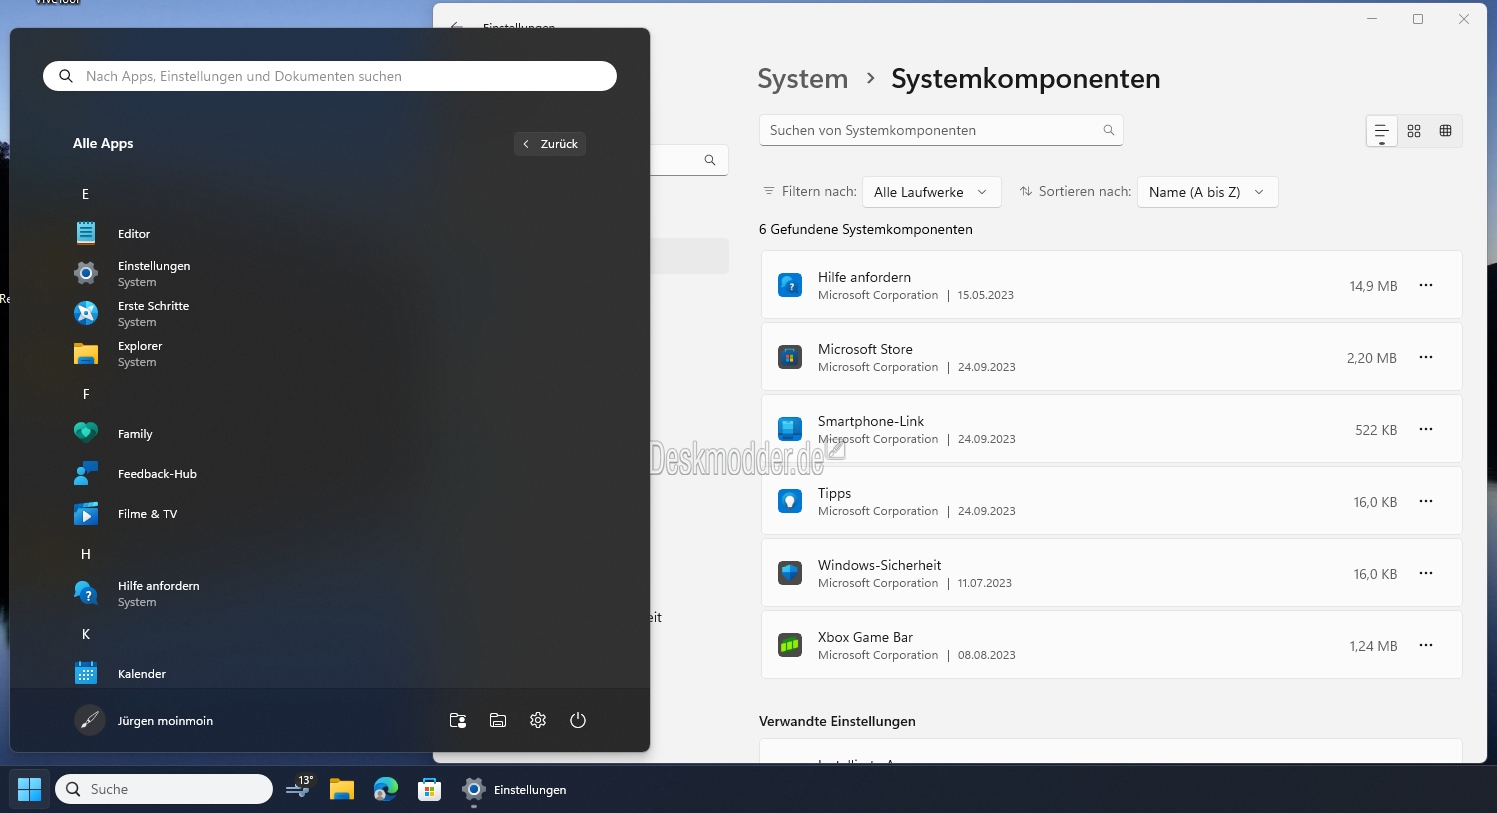Jump to letter H section header

pos(86,554)
